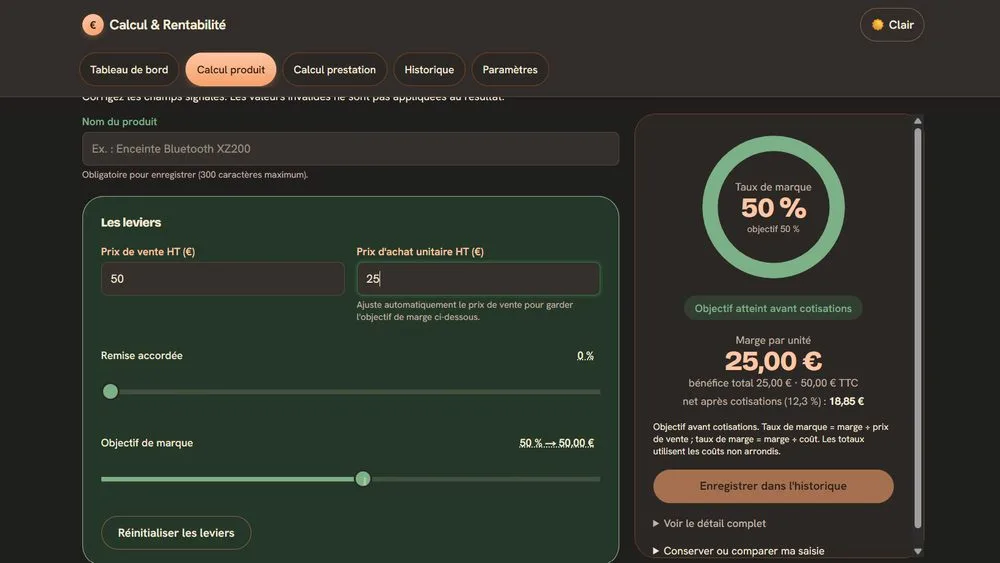This screenshot has height=563, width=1000.
Task: Click the 50 % → 50,00 € value
Action: point(556,442)
